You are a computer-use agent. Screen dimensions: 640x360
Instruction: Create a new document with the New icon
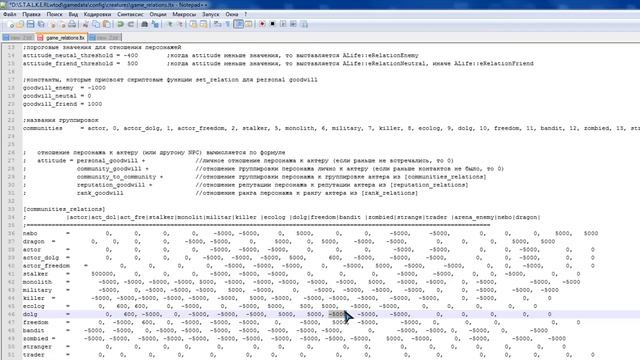coord(11,24)
